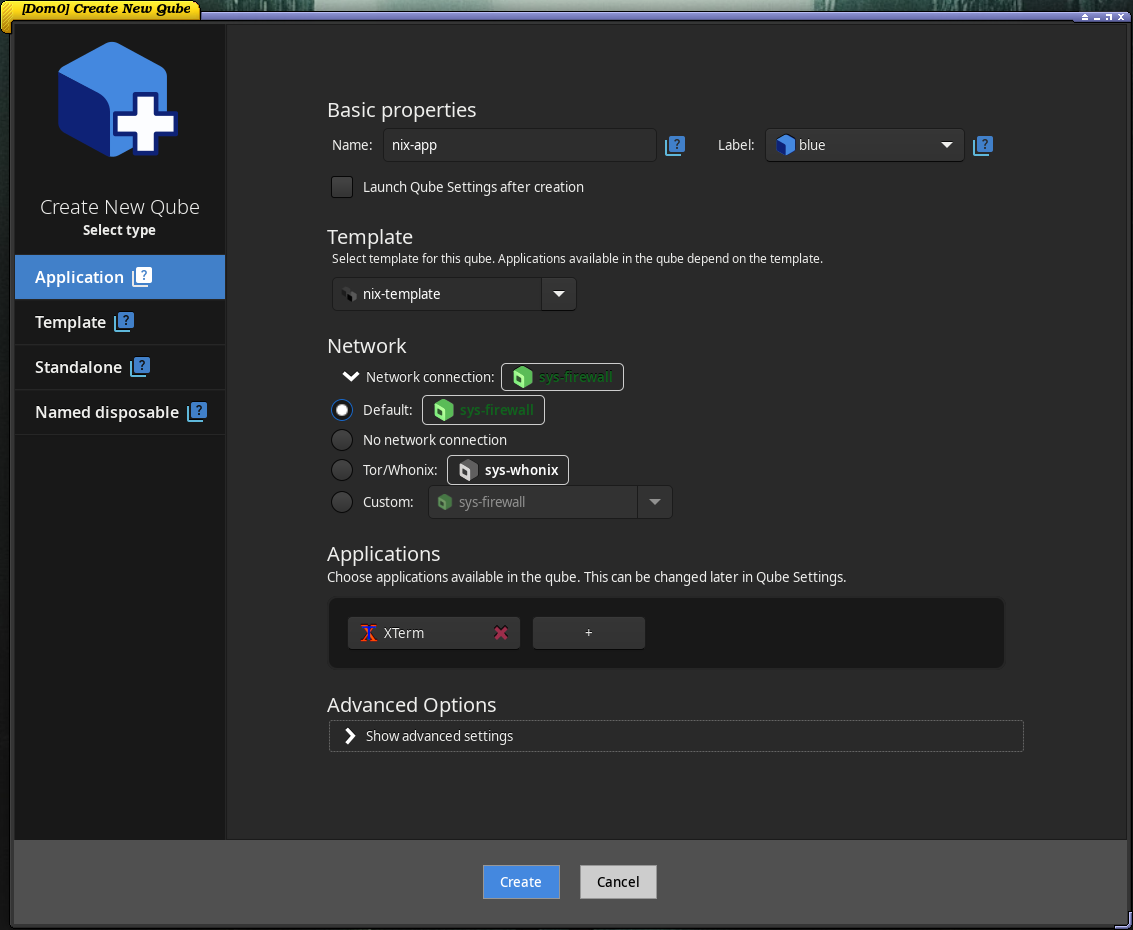The width and height of the screenshot is (1133, 930).
Task: Open help for Named disposable type
Action: pos(197,411)
